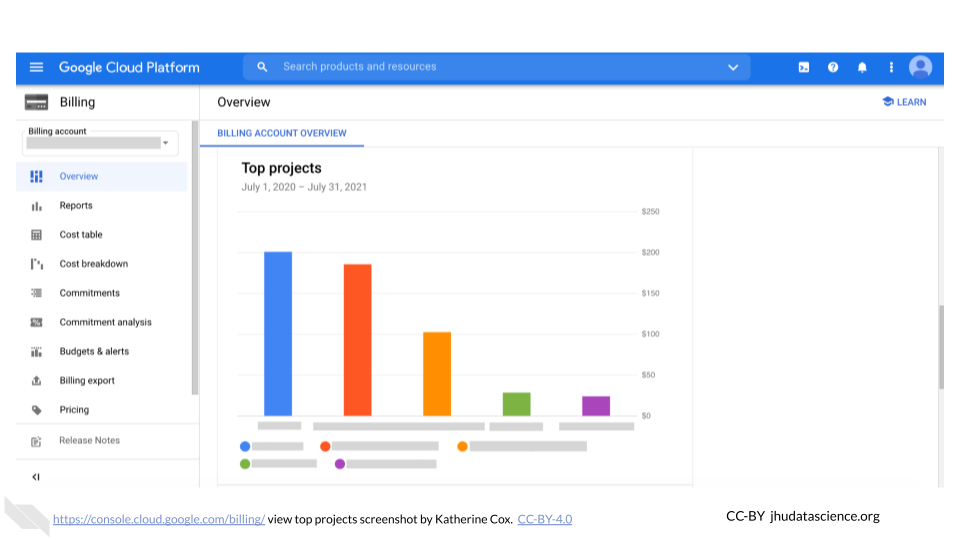
Task: Open the CC-BY-4.0 license link
Action: coord(545,519)
